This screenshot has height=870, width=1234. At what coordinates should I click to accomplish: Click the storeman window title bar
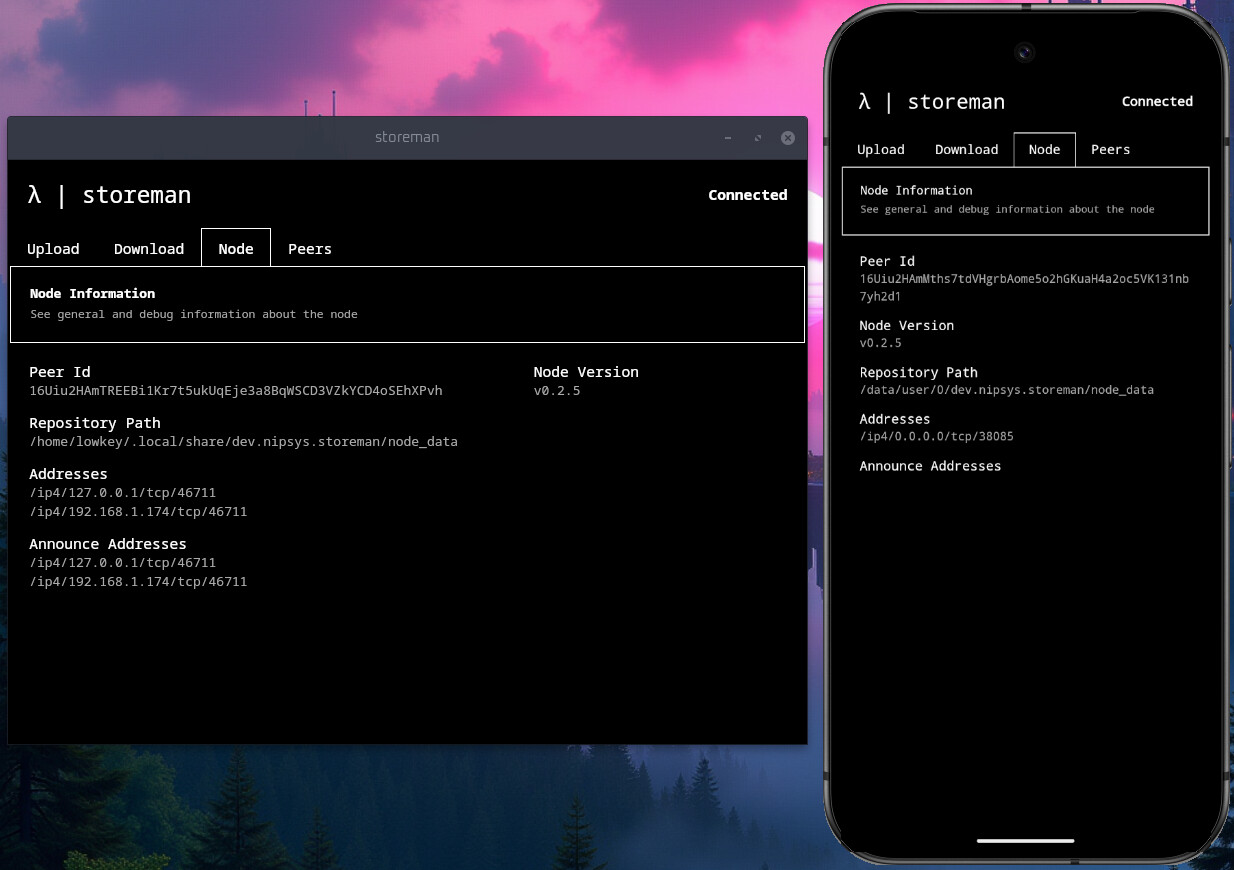pyautogui.click(x=407, y=138)
